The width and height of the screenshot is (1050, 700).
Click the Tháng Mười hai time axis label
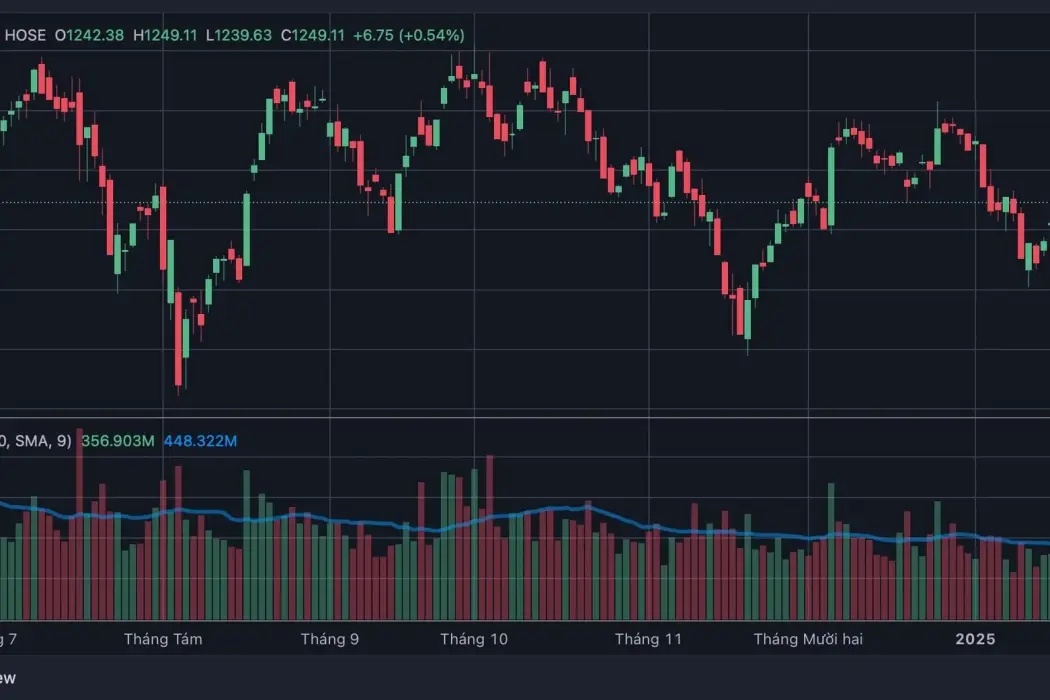[807, 639]
